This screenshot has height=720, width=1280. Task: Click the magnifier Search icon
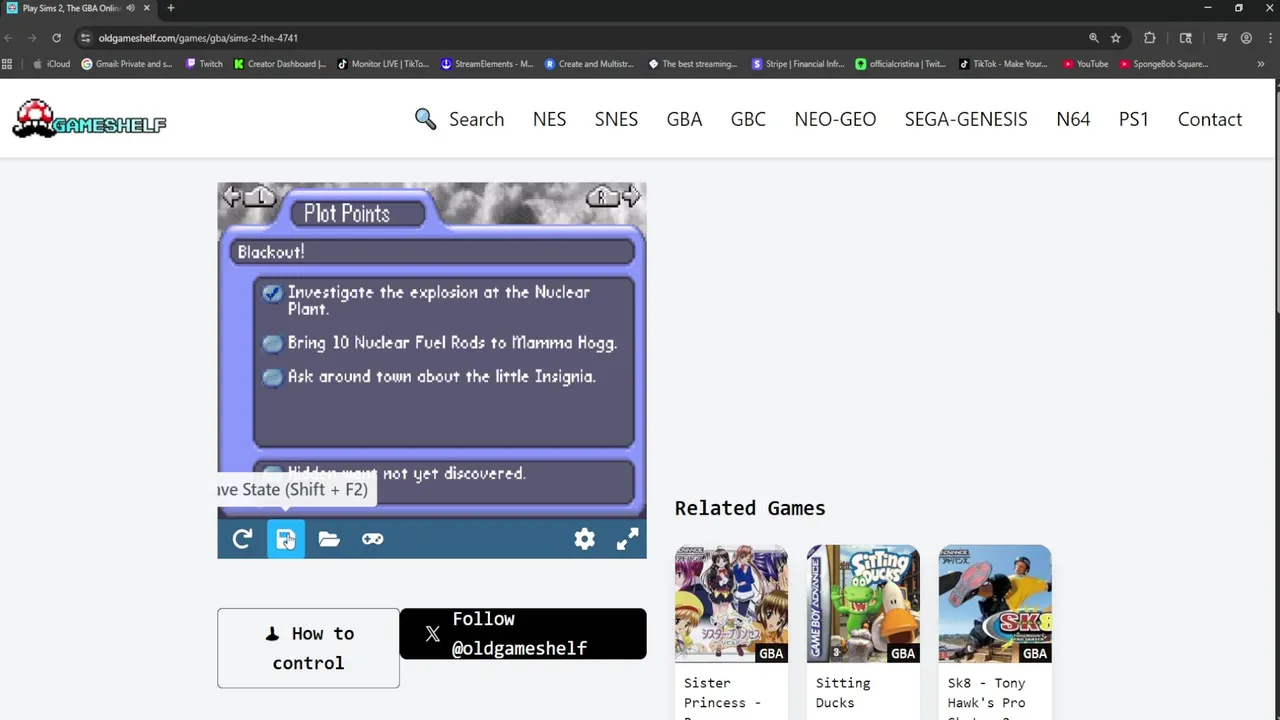pos(425,119)
